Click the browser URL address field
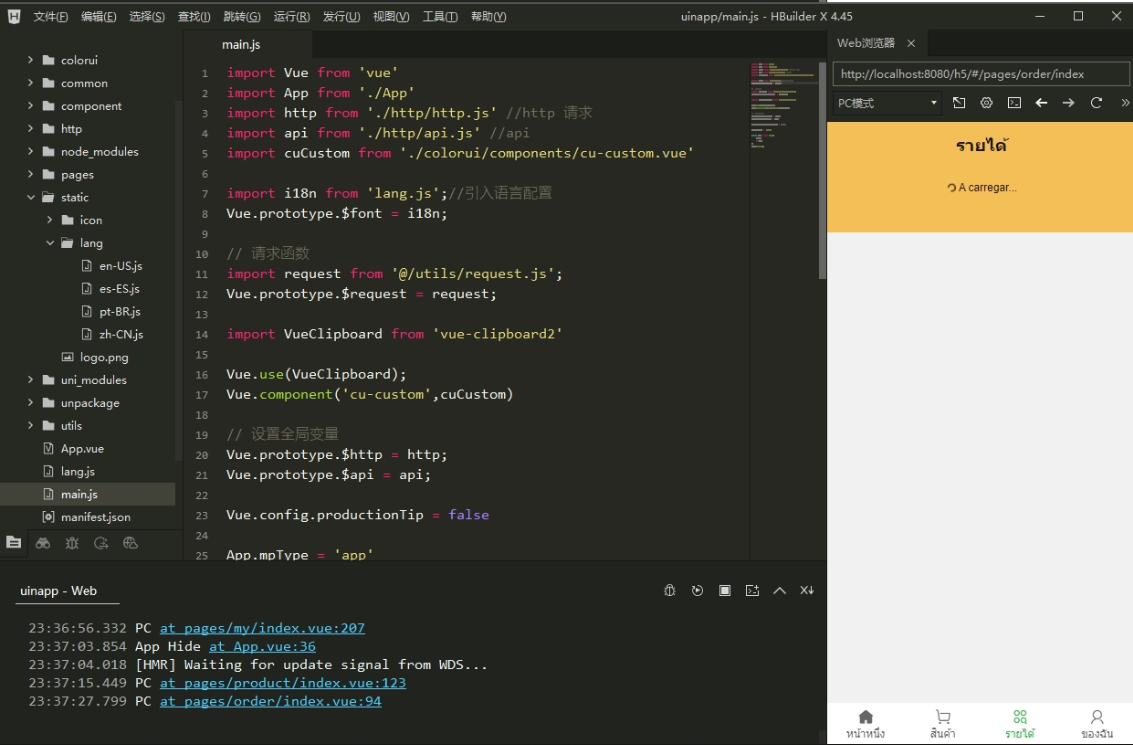 tap(981, 74)
